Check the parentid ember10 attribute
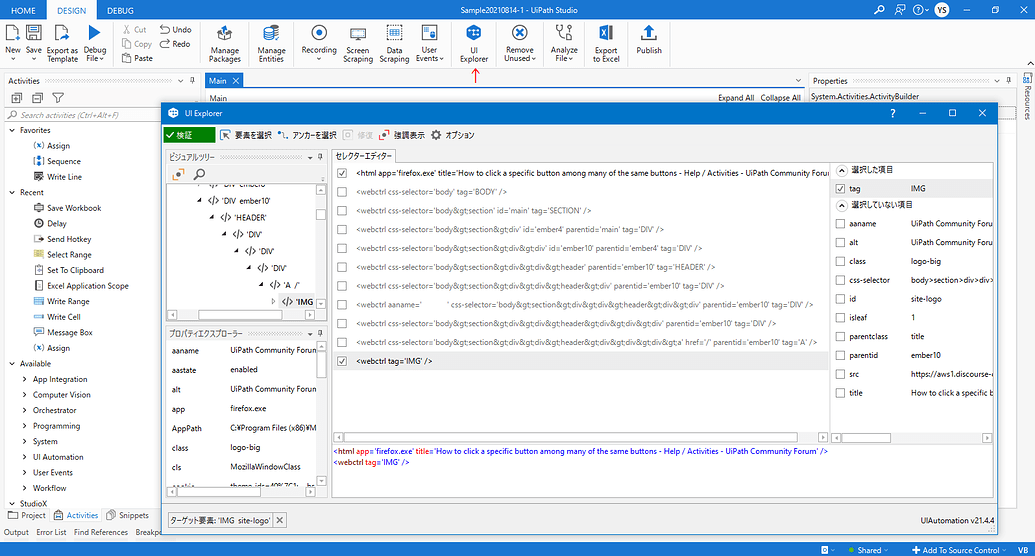The height and width of the screenshot is (556, 1035). [x=840, y=355]
